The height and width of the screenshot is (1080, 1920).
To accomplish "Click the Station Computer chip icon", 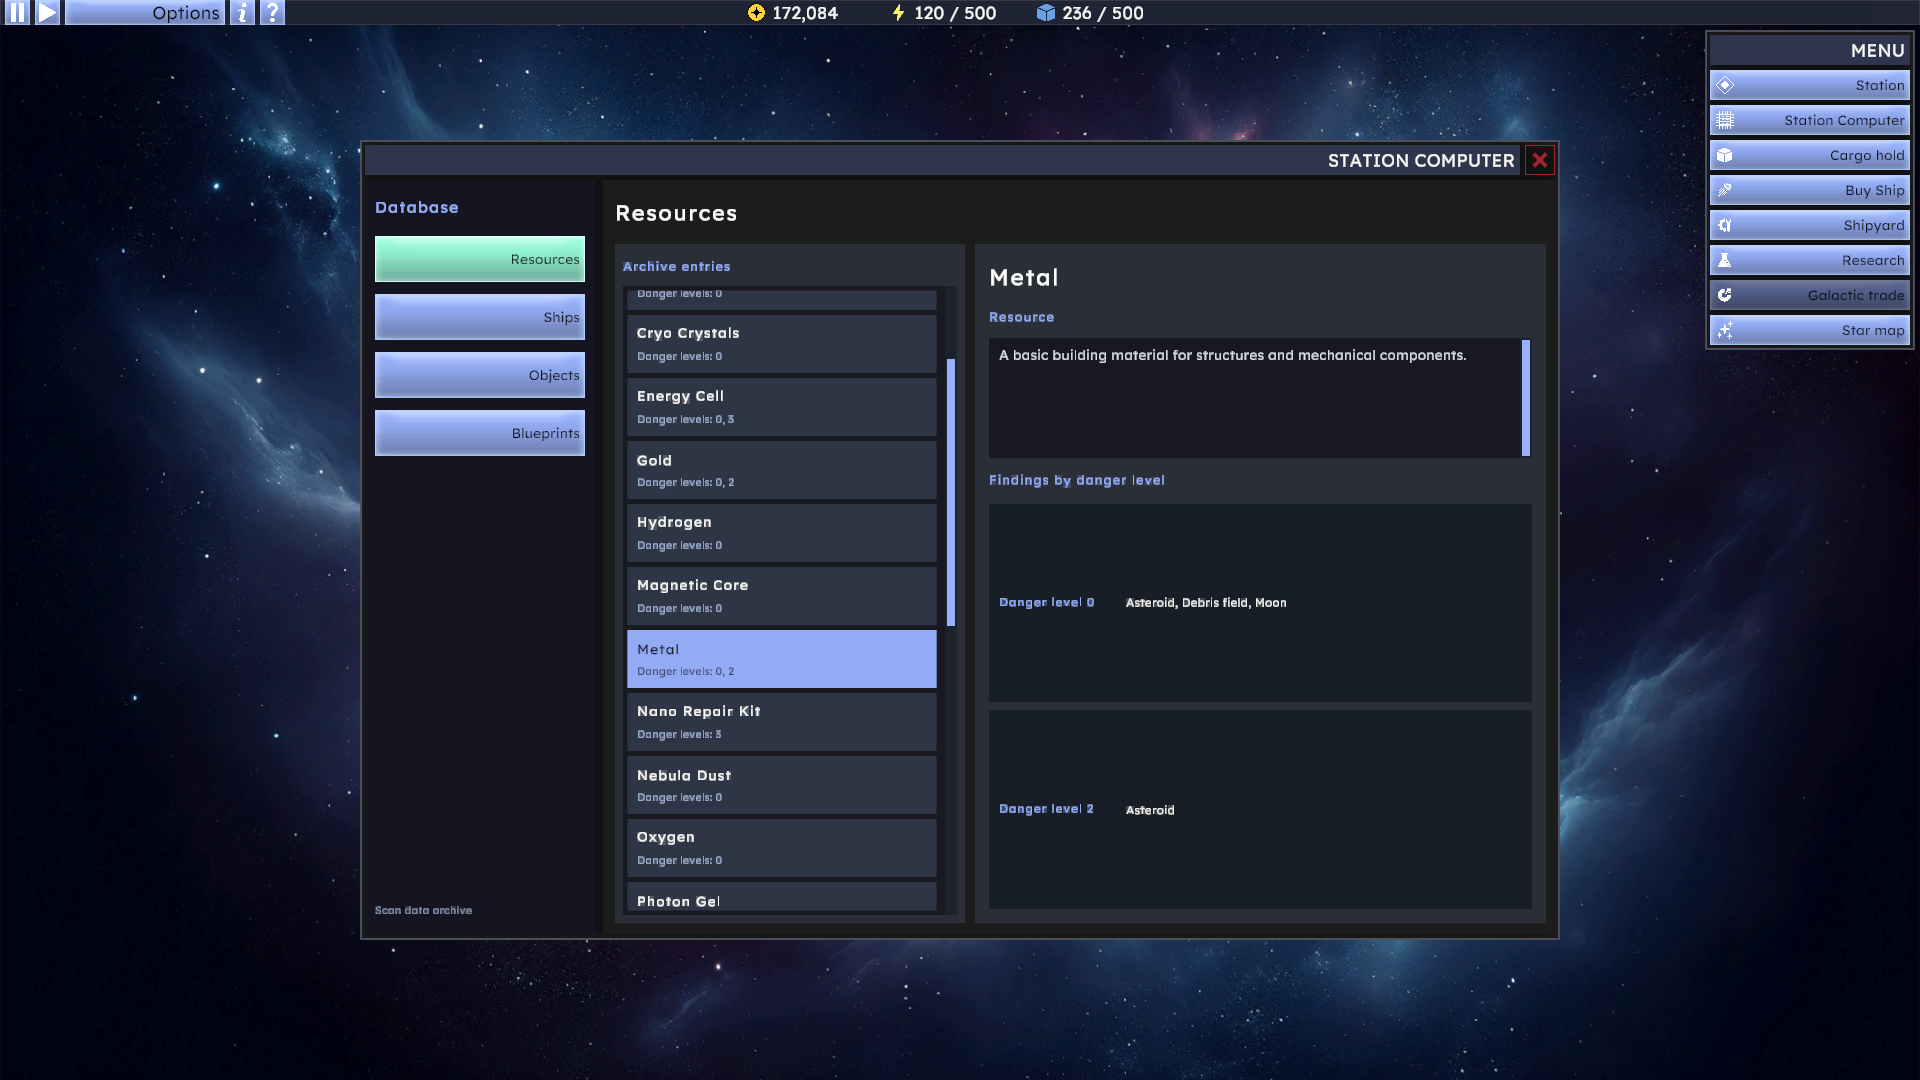I will pyautogui.click(x=1725, y=120).
